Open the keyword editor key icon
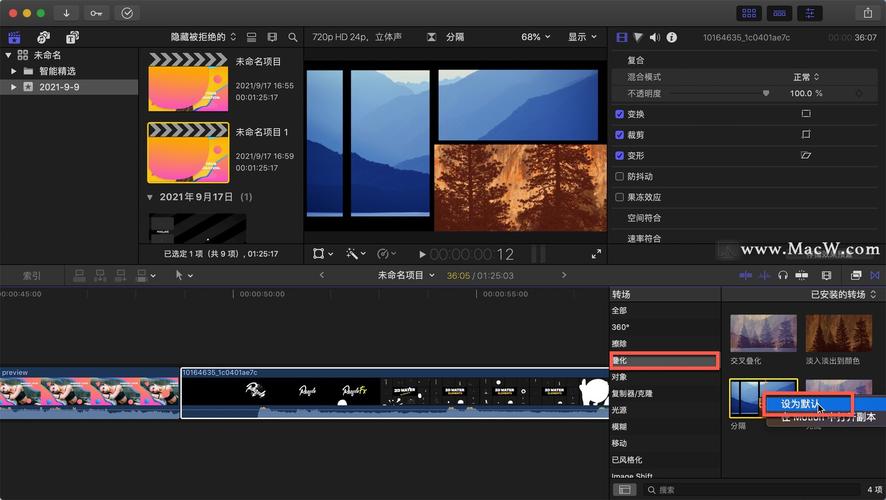The height and width of the screenshot is (500, 886). (x=97, y=13)
